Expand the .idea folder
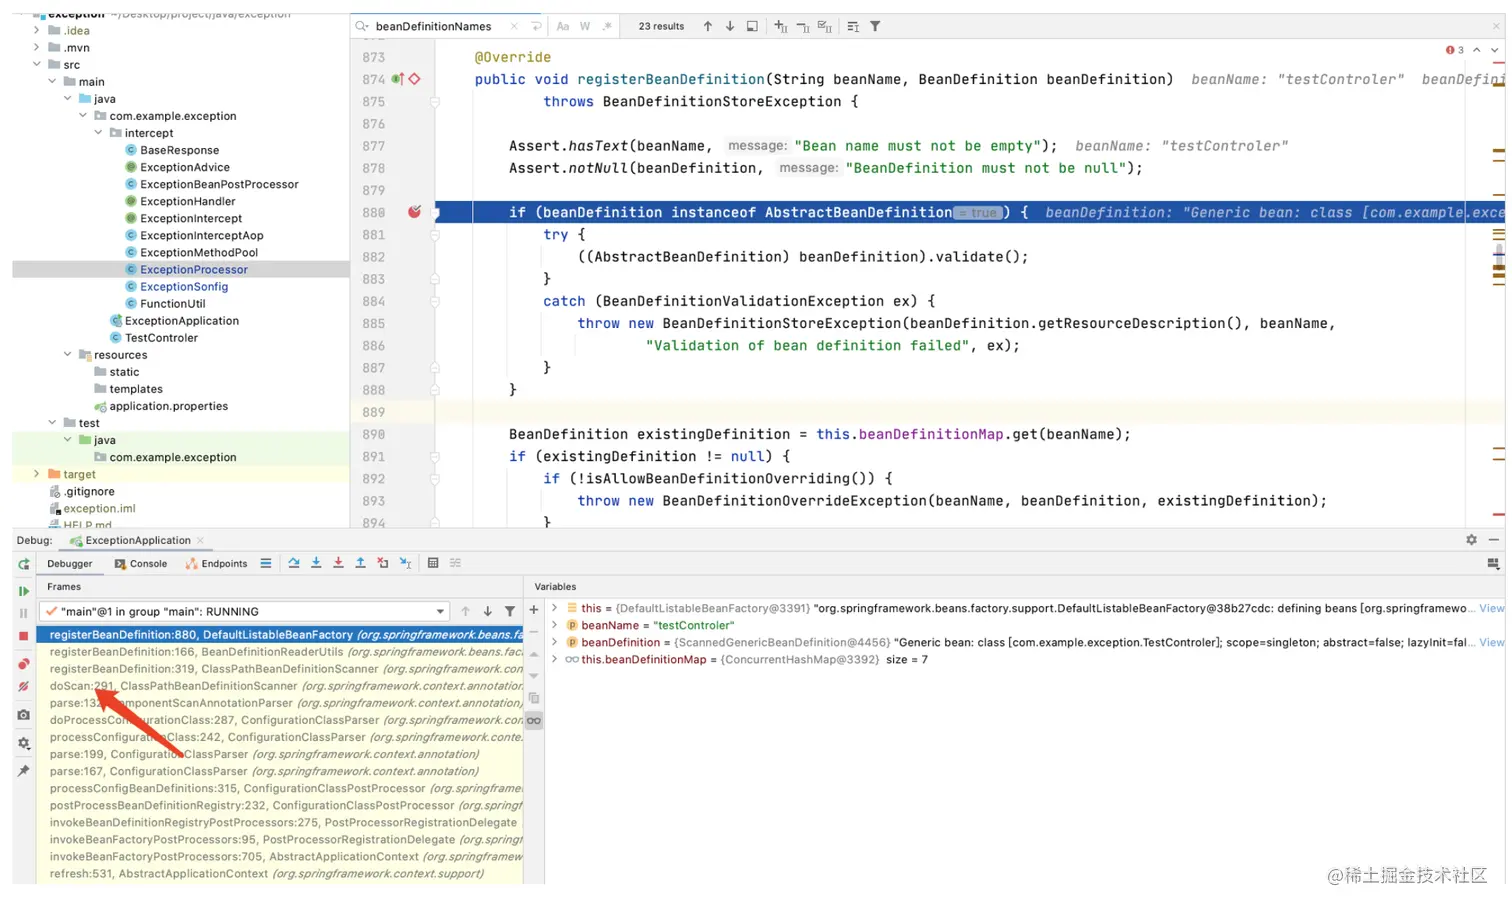This screenshot has width=1512, height=910. tap(37, 30)
